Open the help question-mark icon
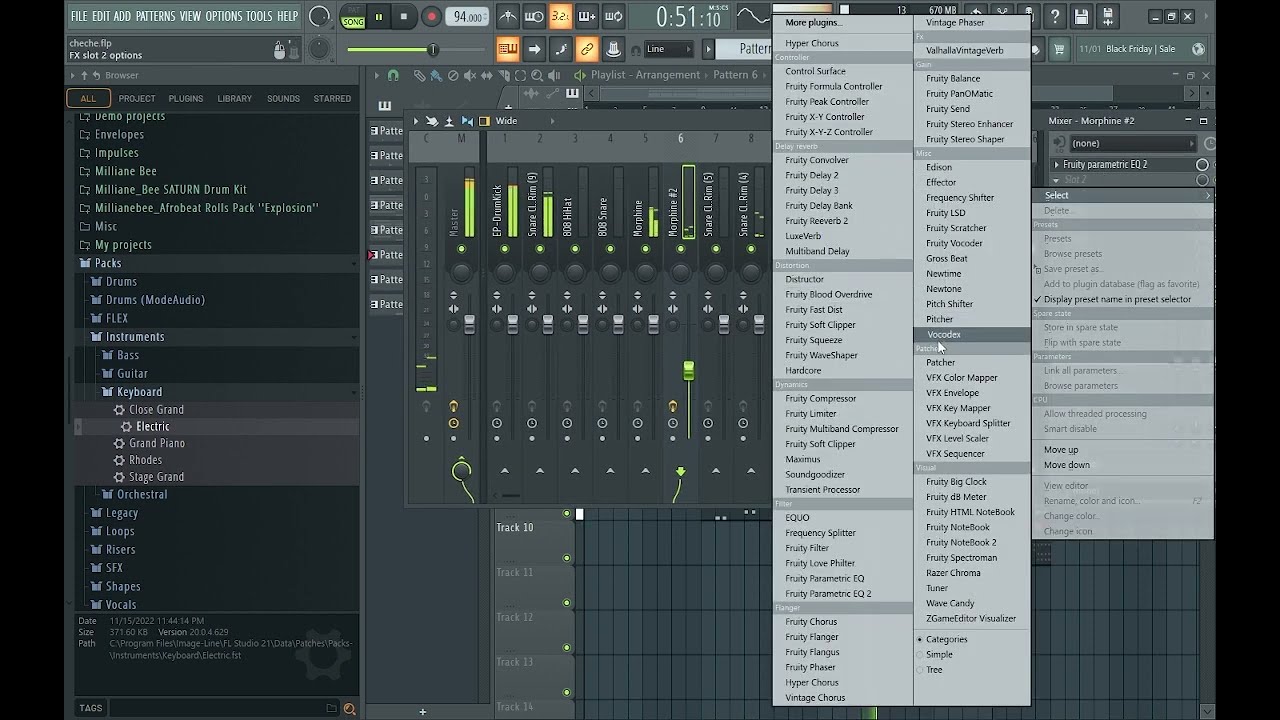Image resolution: width=1280 pixels, height=720 pixels. coord(1056,16)
